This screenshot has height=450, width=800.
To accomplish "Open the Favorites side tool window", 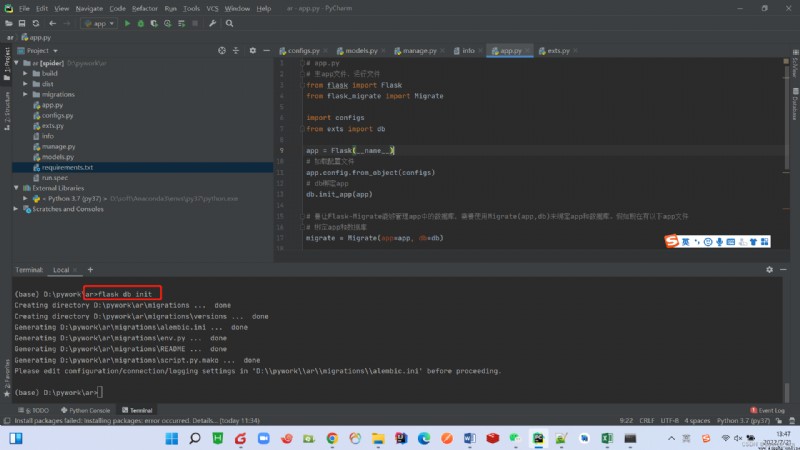I will click(7, 378).
